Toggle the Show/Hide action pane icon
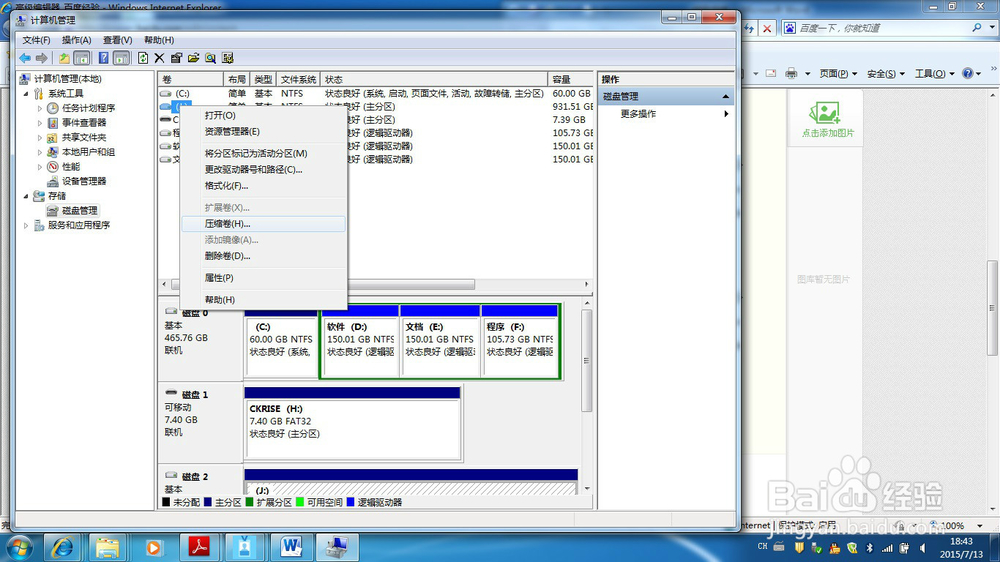Image resolution: width=1000 pixels, height=562 pixels. click(121, 58)
